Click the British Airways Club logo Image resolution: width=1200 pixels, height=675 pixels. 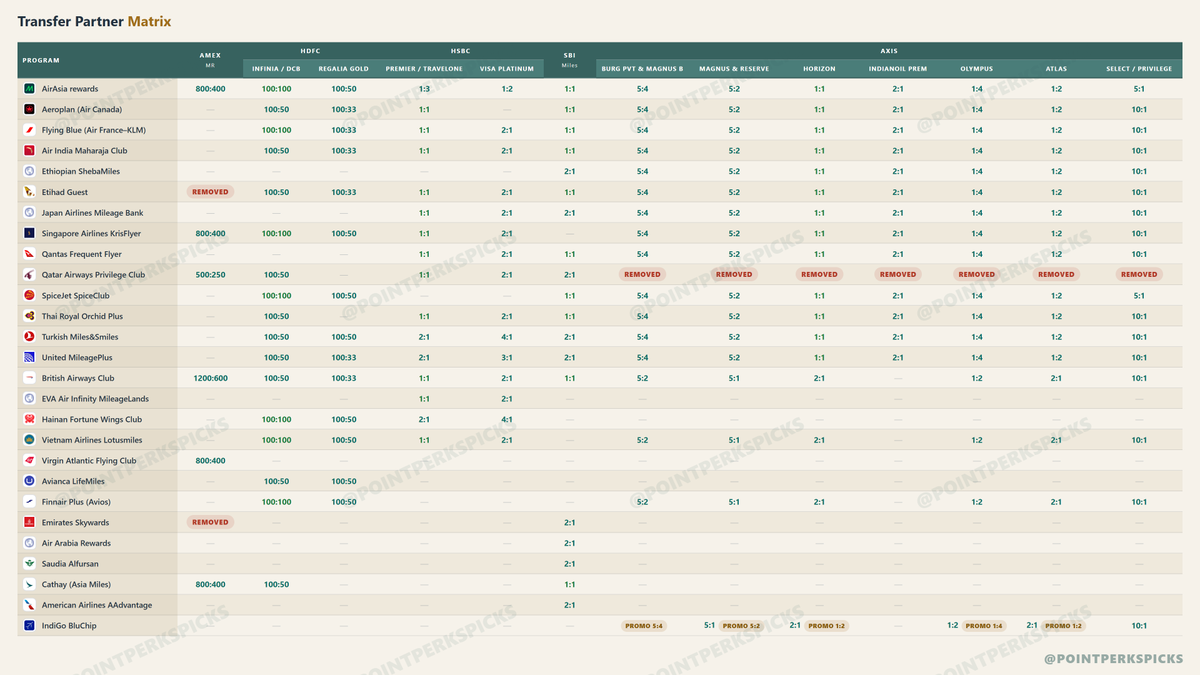[x=30, y=378]
